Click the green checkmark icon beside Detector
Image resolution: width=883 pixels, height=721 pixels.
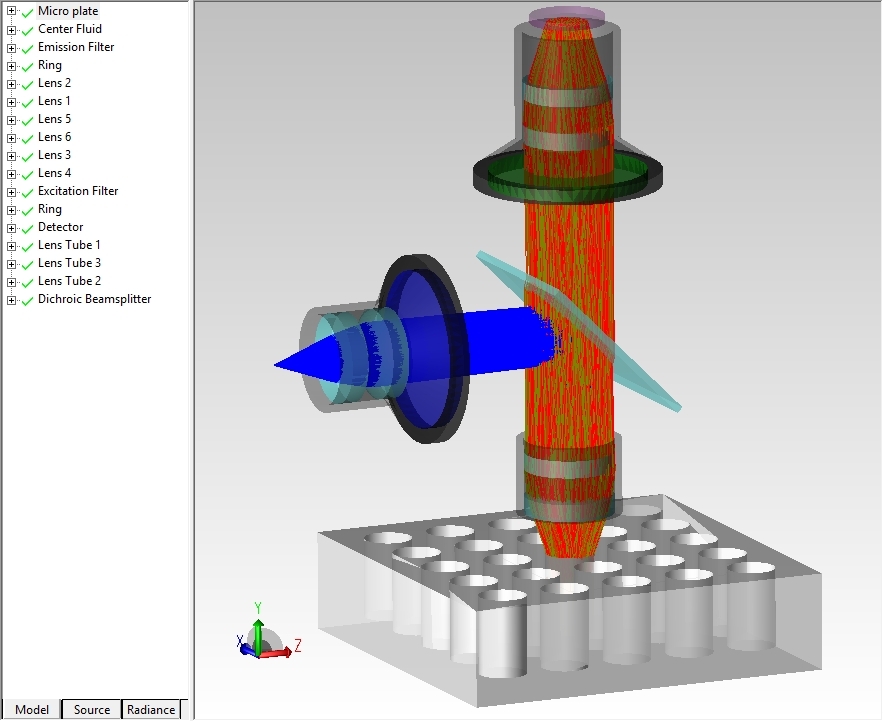click(27, 228)
